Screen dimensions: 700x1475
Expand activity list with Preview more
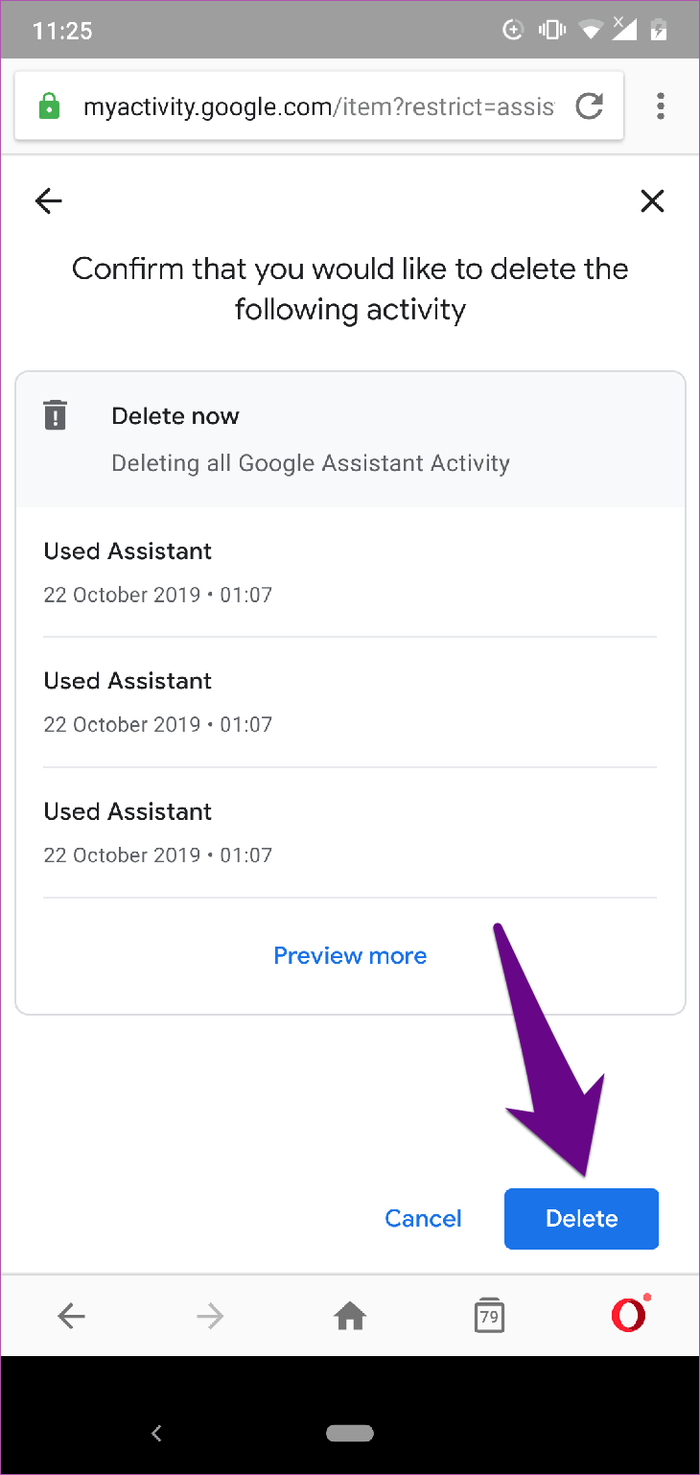pyautogui.click(x=349, y=955)
